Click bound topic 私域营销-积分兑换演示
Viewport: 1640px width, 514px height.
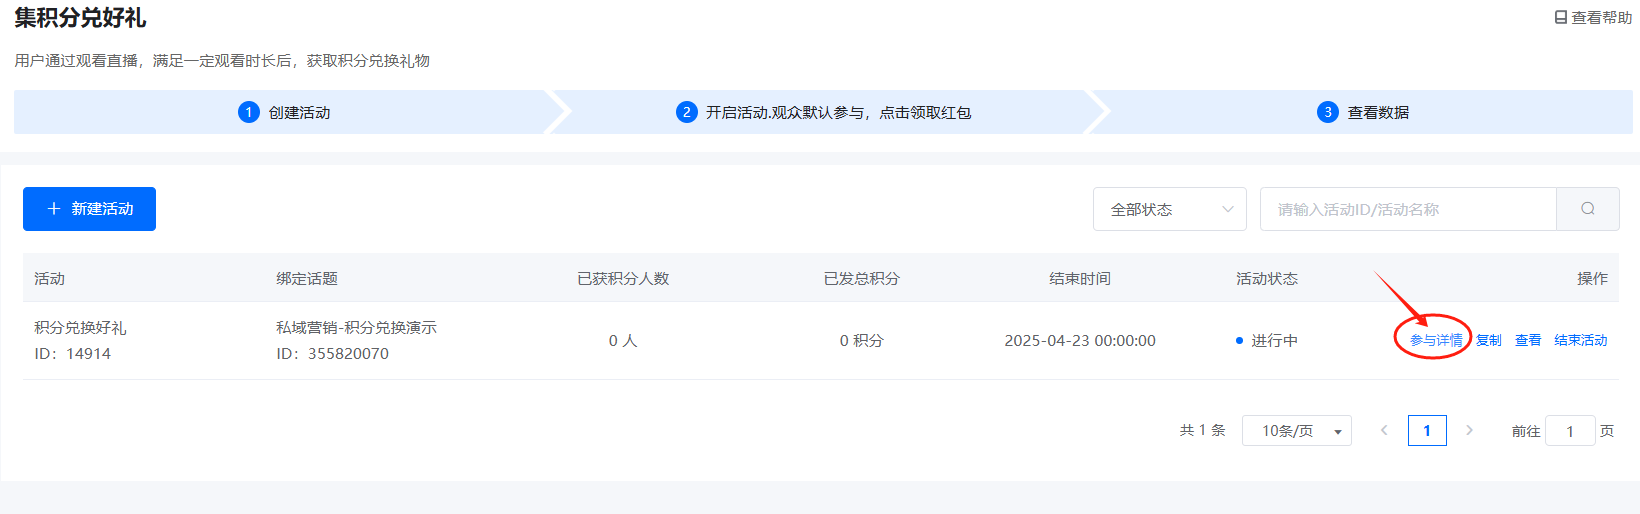point(356,328)
